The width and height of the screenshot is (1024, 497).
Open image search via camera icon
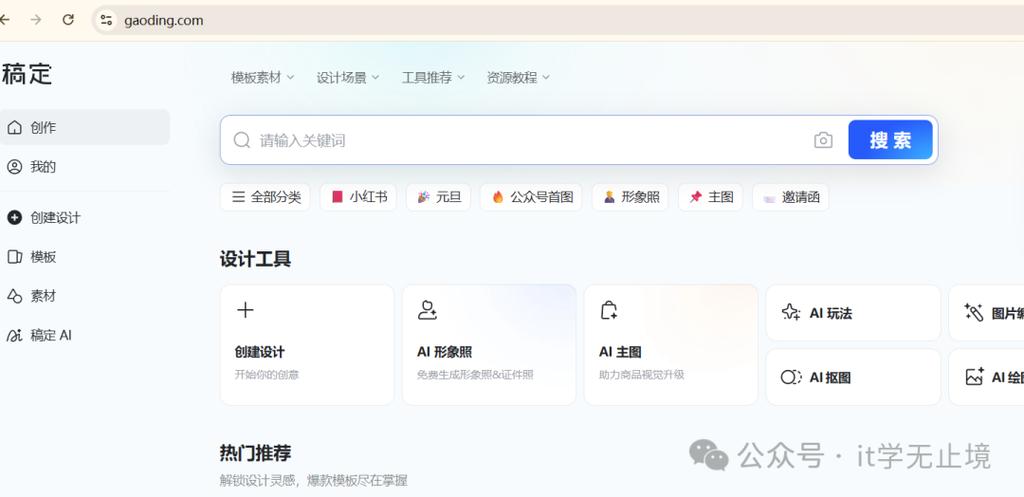[x=823, y=140]
